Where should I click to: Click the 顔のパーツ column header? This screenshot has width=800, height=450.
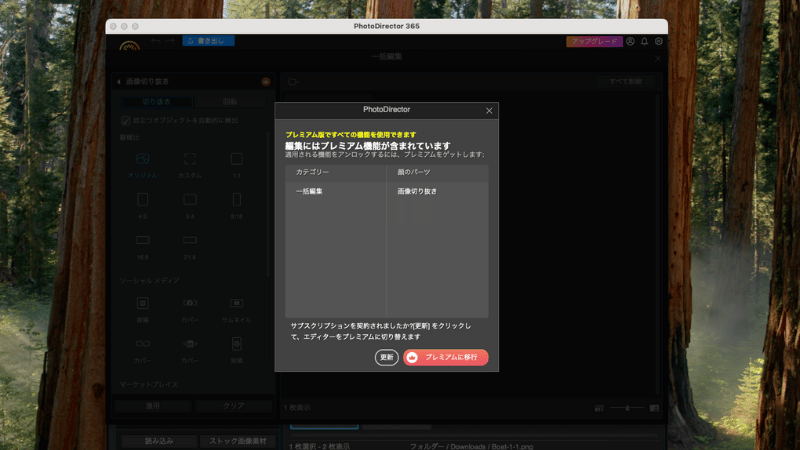[x=413, y=172]
